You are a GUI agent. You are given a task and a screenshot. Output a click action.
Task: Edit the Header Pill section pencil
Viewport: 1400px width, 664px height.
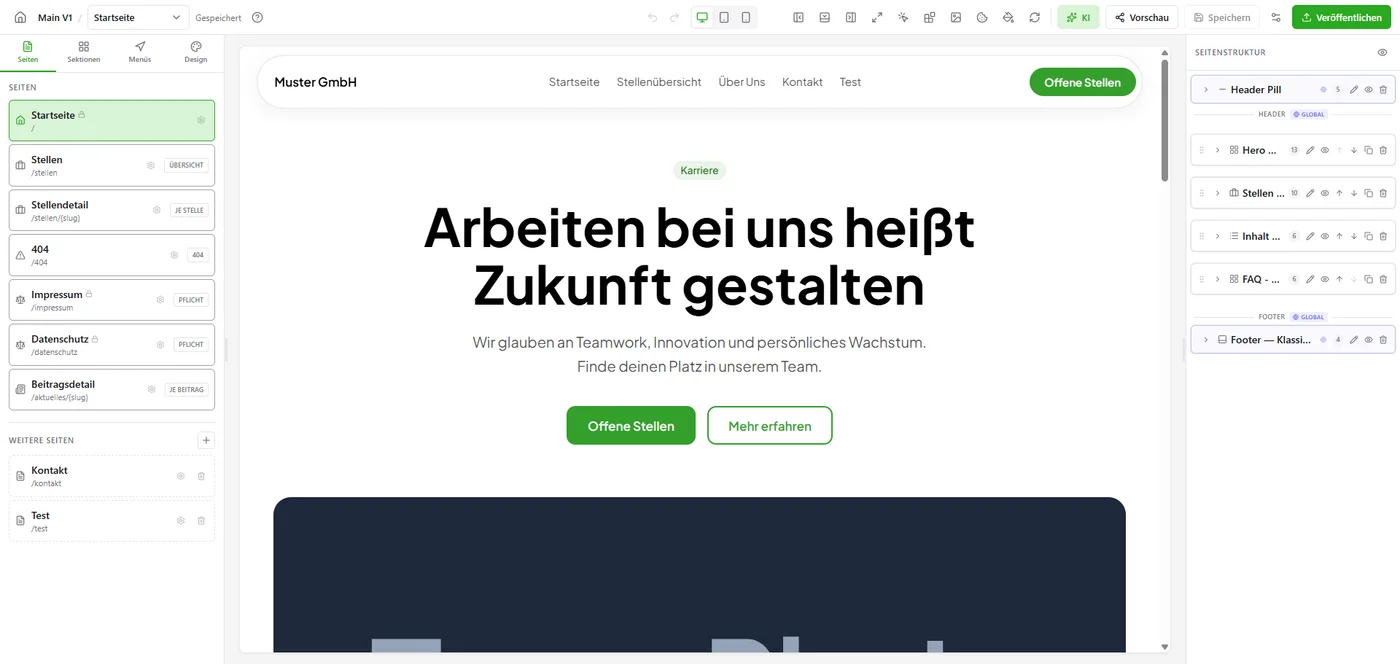pos(1354,90)
